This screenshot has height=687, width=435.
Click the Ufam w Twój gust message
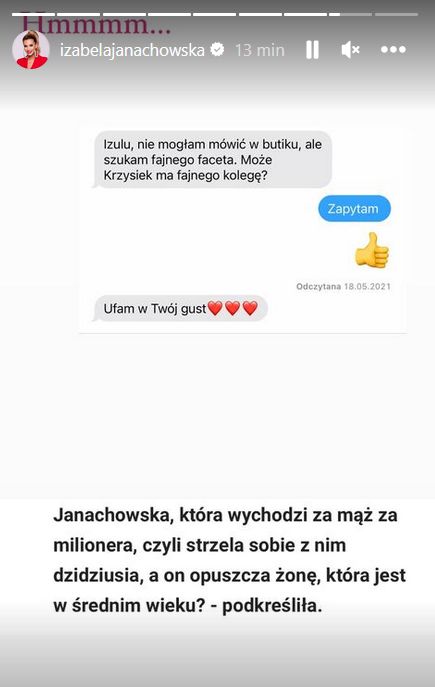pyautogui.click(x=180, y=308)
